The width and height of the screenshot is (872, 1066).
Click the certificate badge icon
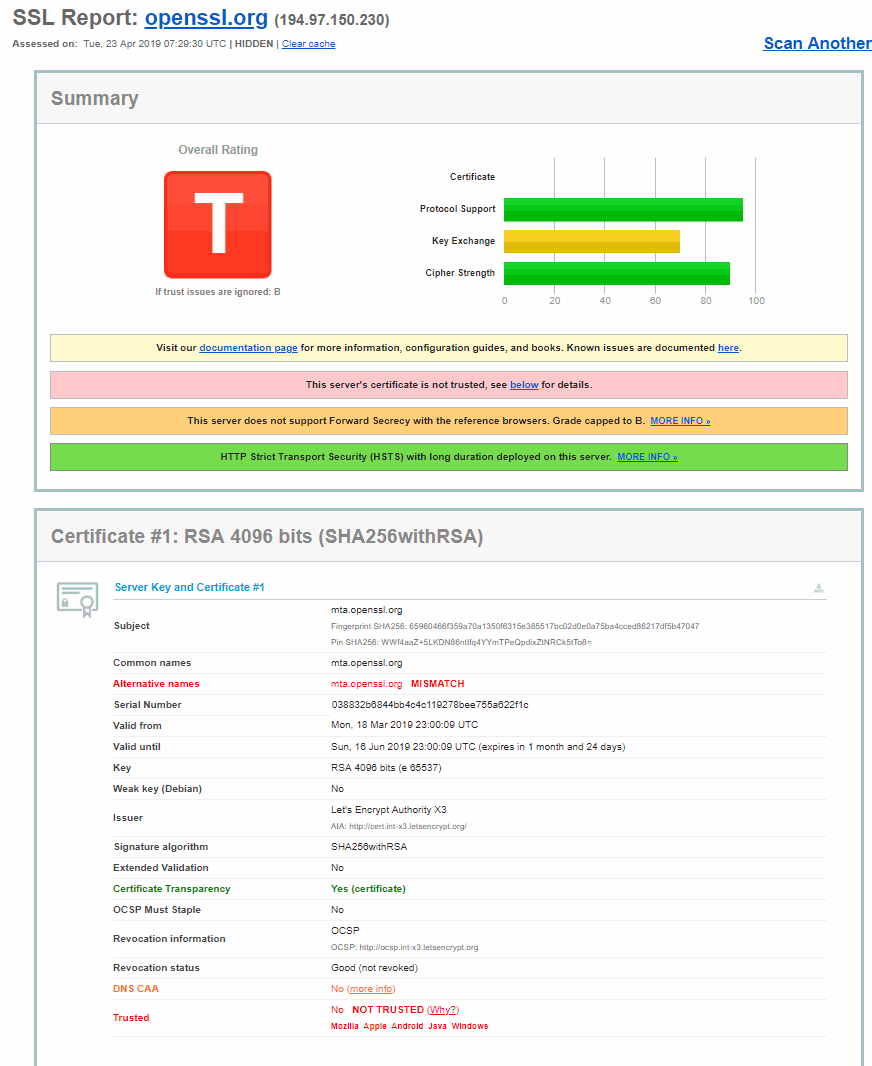click(77, 600)
